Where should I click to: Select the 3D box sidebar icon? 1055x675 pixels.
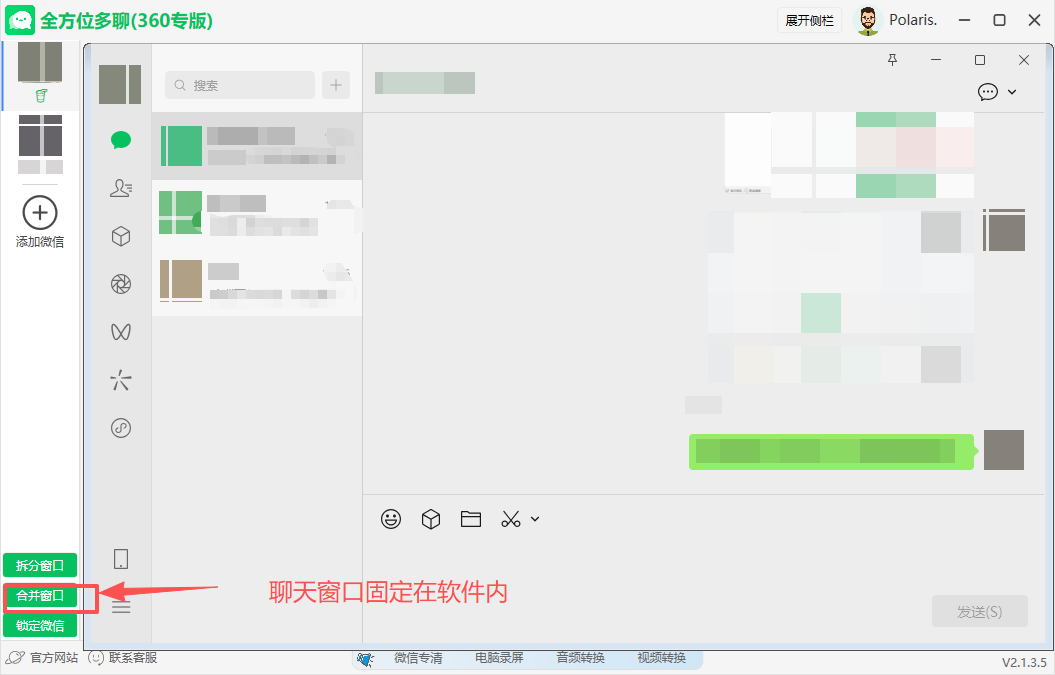(120, 236)
